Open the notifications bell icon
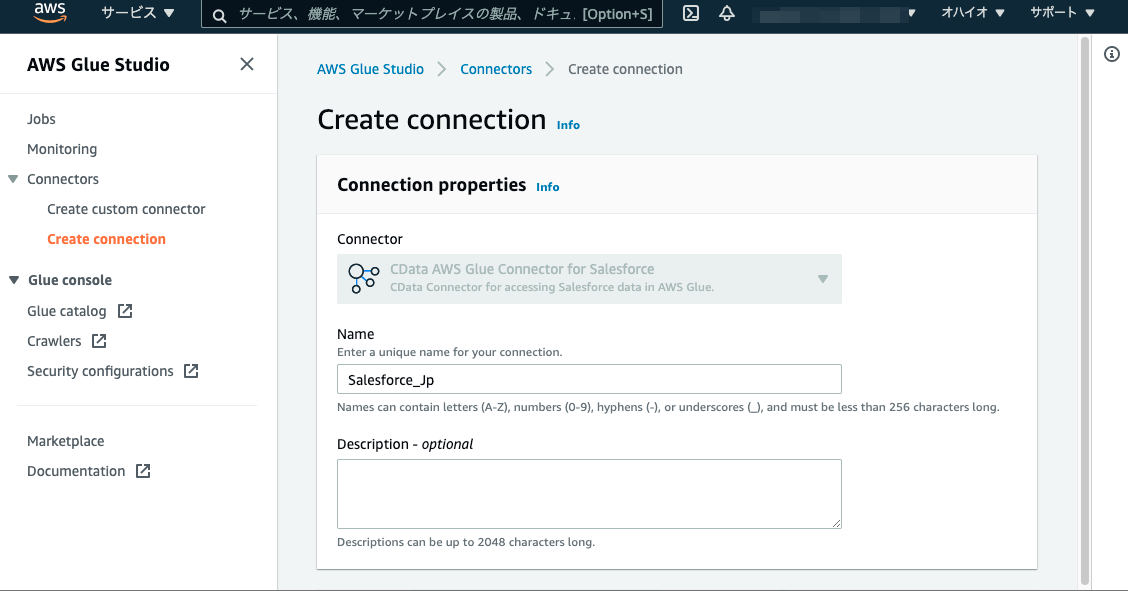The image size is (1128, 591). [x=727, y=13]
